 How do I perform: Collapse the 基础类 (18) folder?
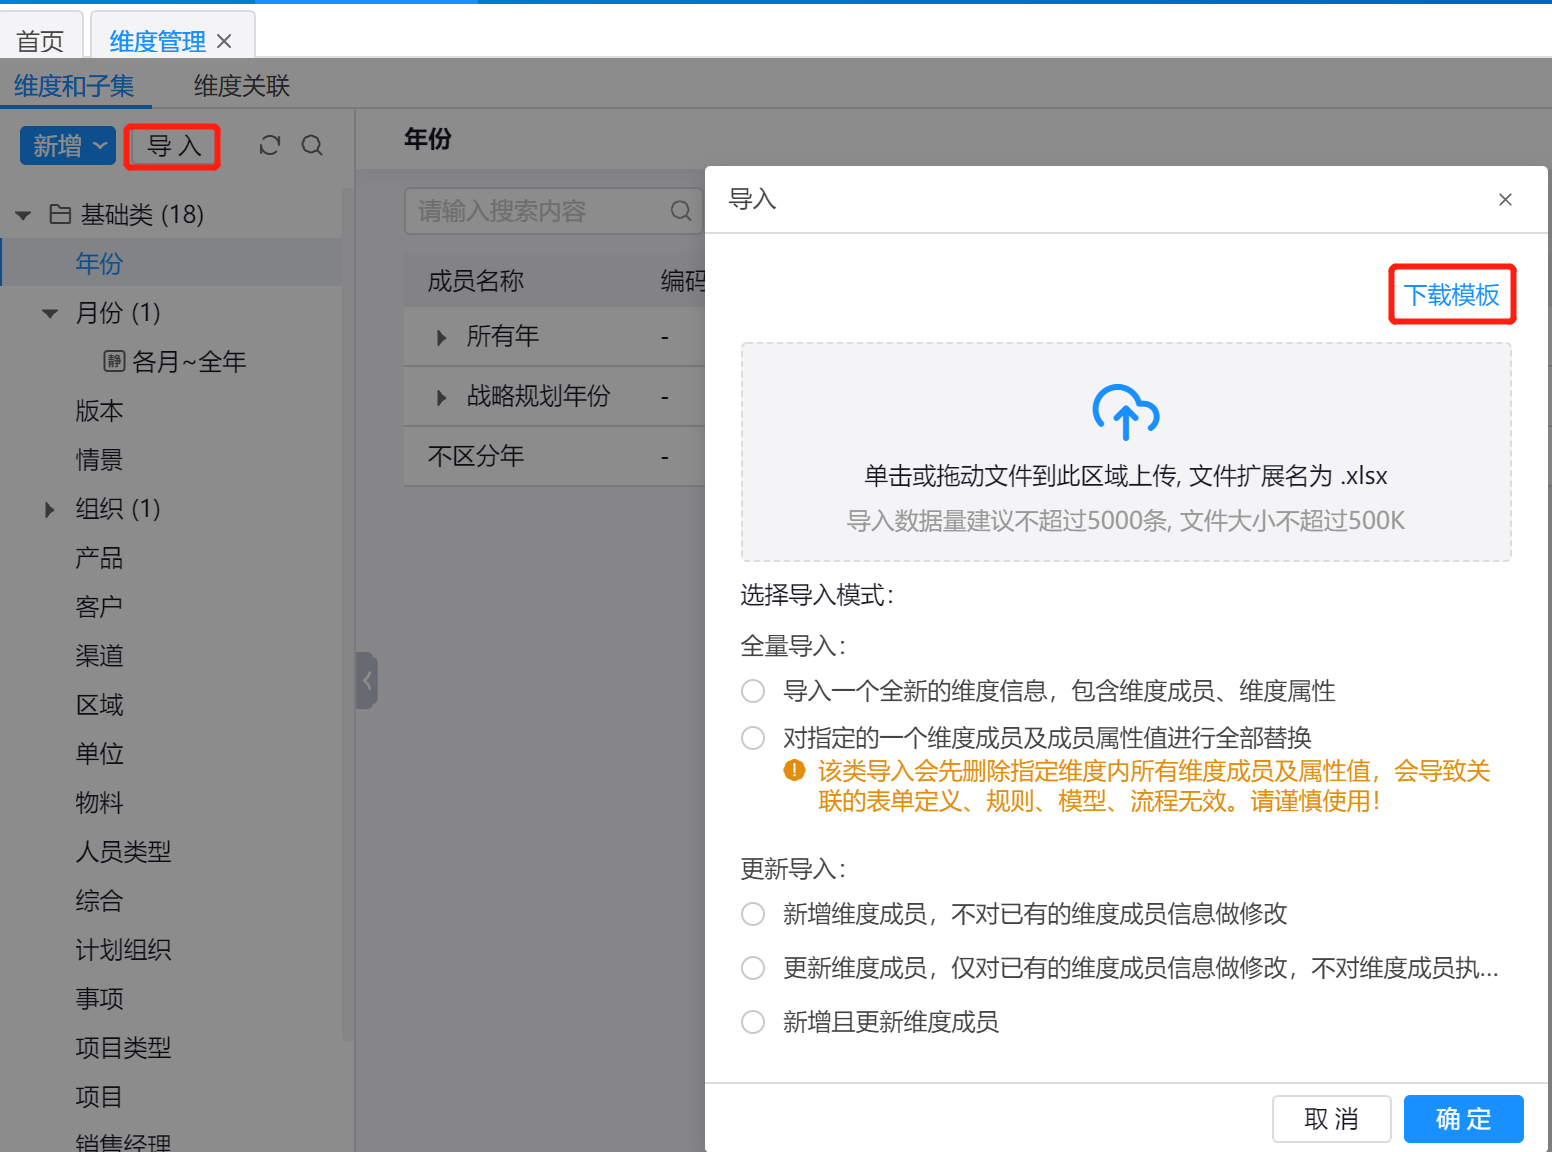(x=24, y=215)
